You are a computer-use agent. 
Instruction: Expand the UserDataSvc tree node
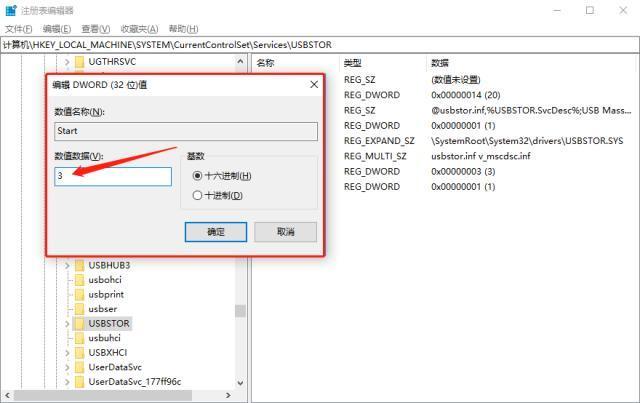point(67,367)
